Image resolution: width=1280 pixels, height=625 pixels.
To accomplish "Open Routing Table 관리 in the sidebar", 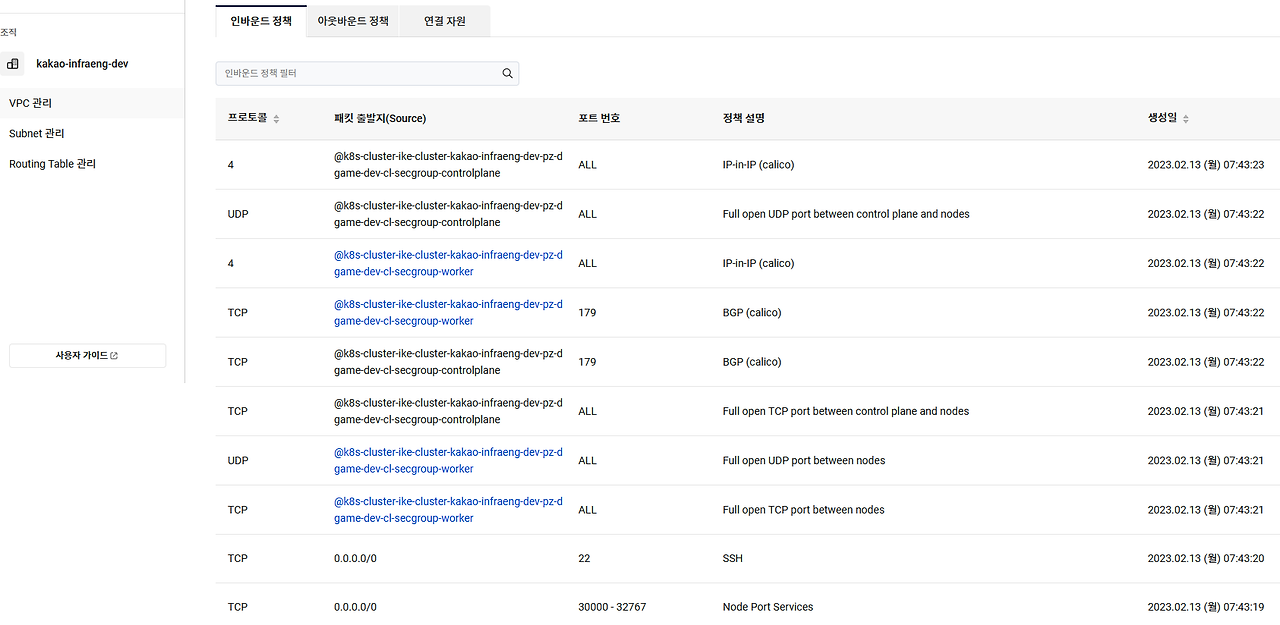I will coord(92,164).
